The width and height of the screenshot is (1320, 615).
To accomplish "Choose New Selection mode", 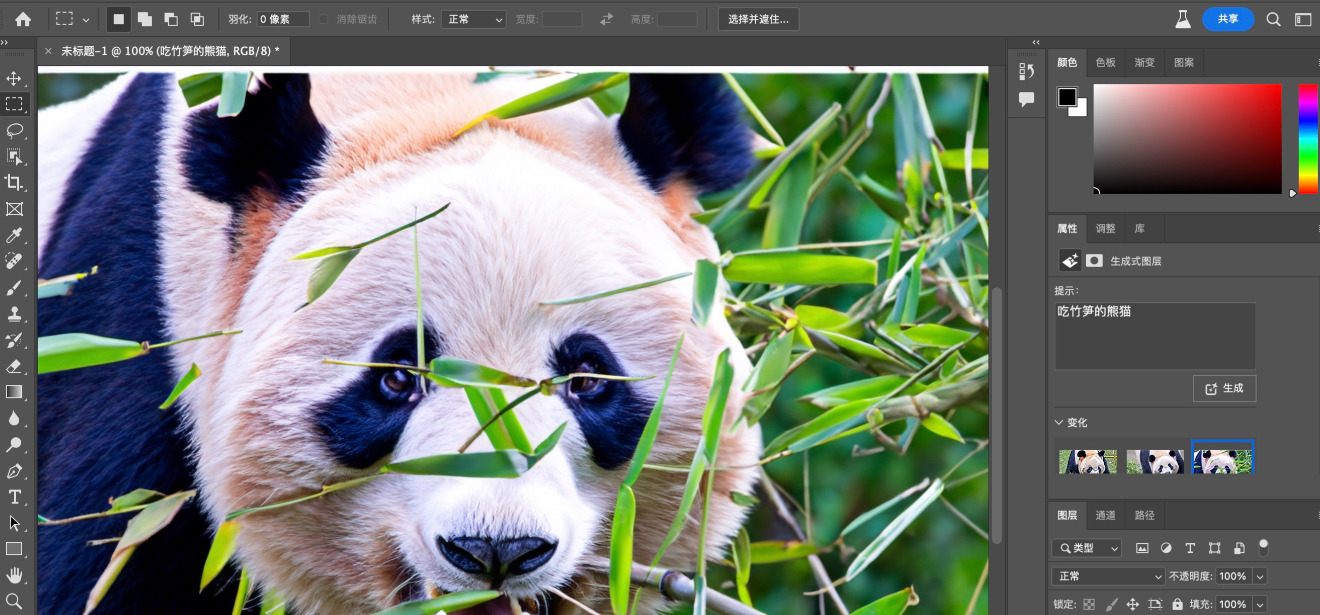I will point(118,19).
